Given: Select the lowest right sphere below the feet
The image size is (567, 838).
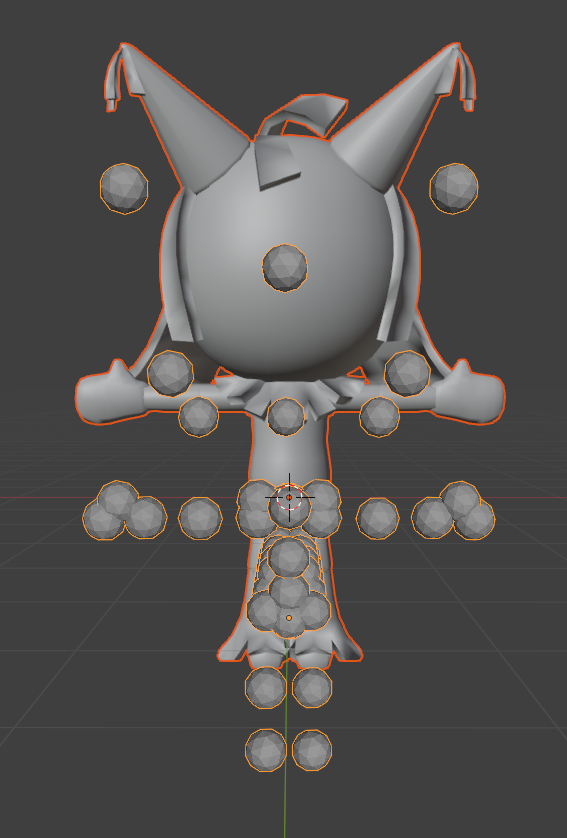Looking at the screenshot, I should pos(312,750).
